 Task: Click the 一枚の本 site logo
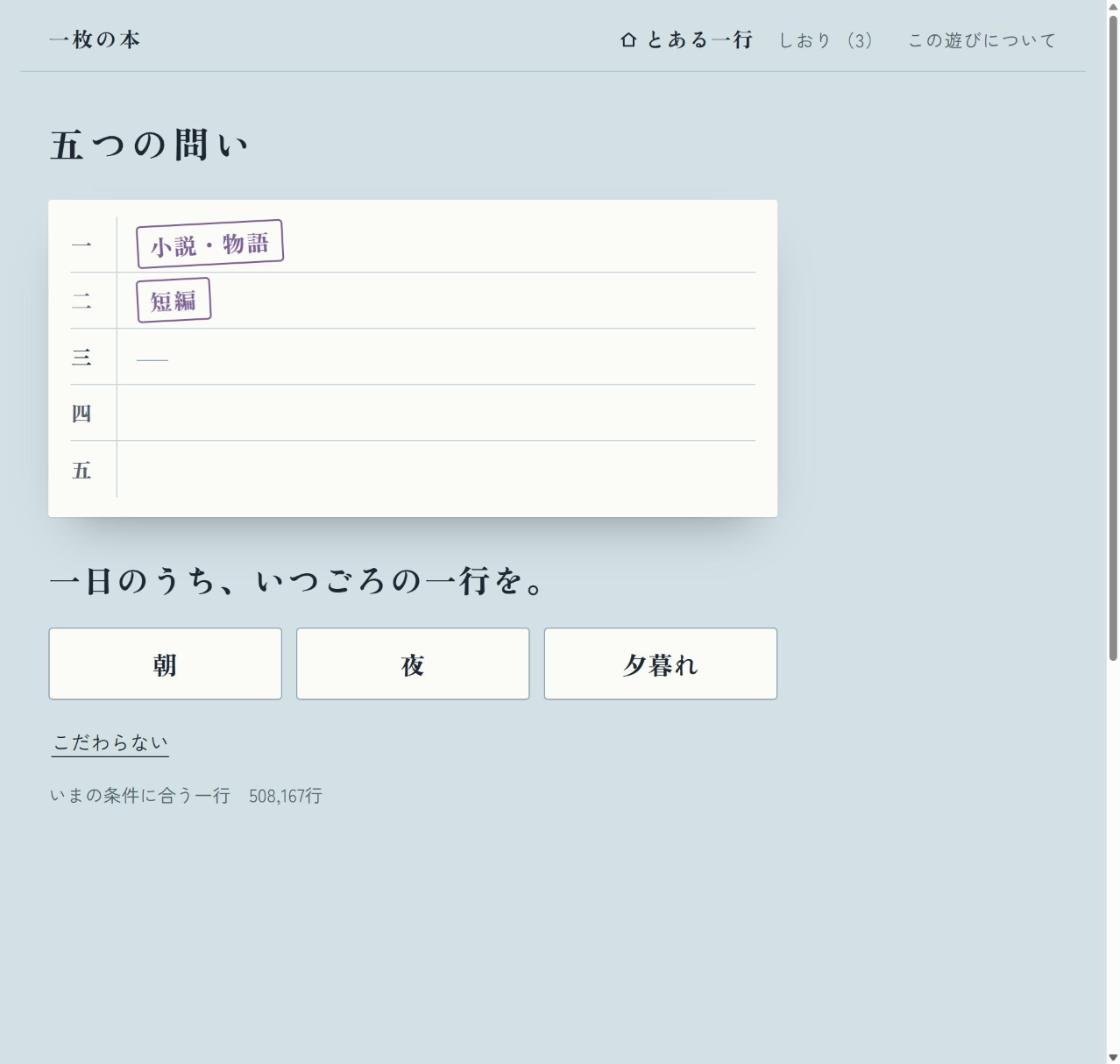point(95,39)
